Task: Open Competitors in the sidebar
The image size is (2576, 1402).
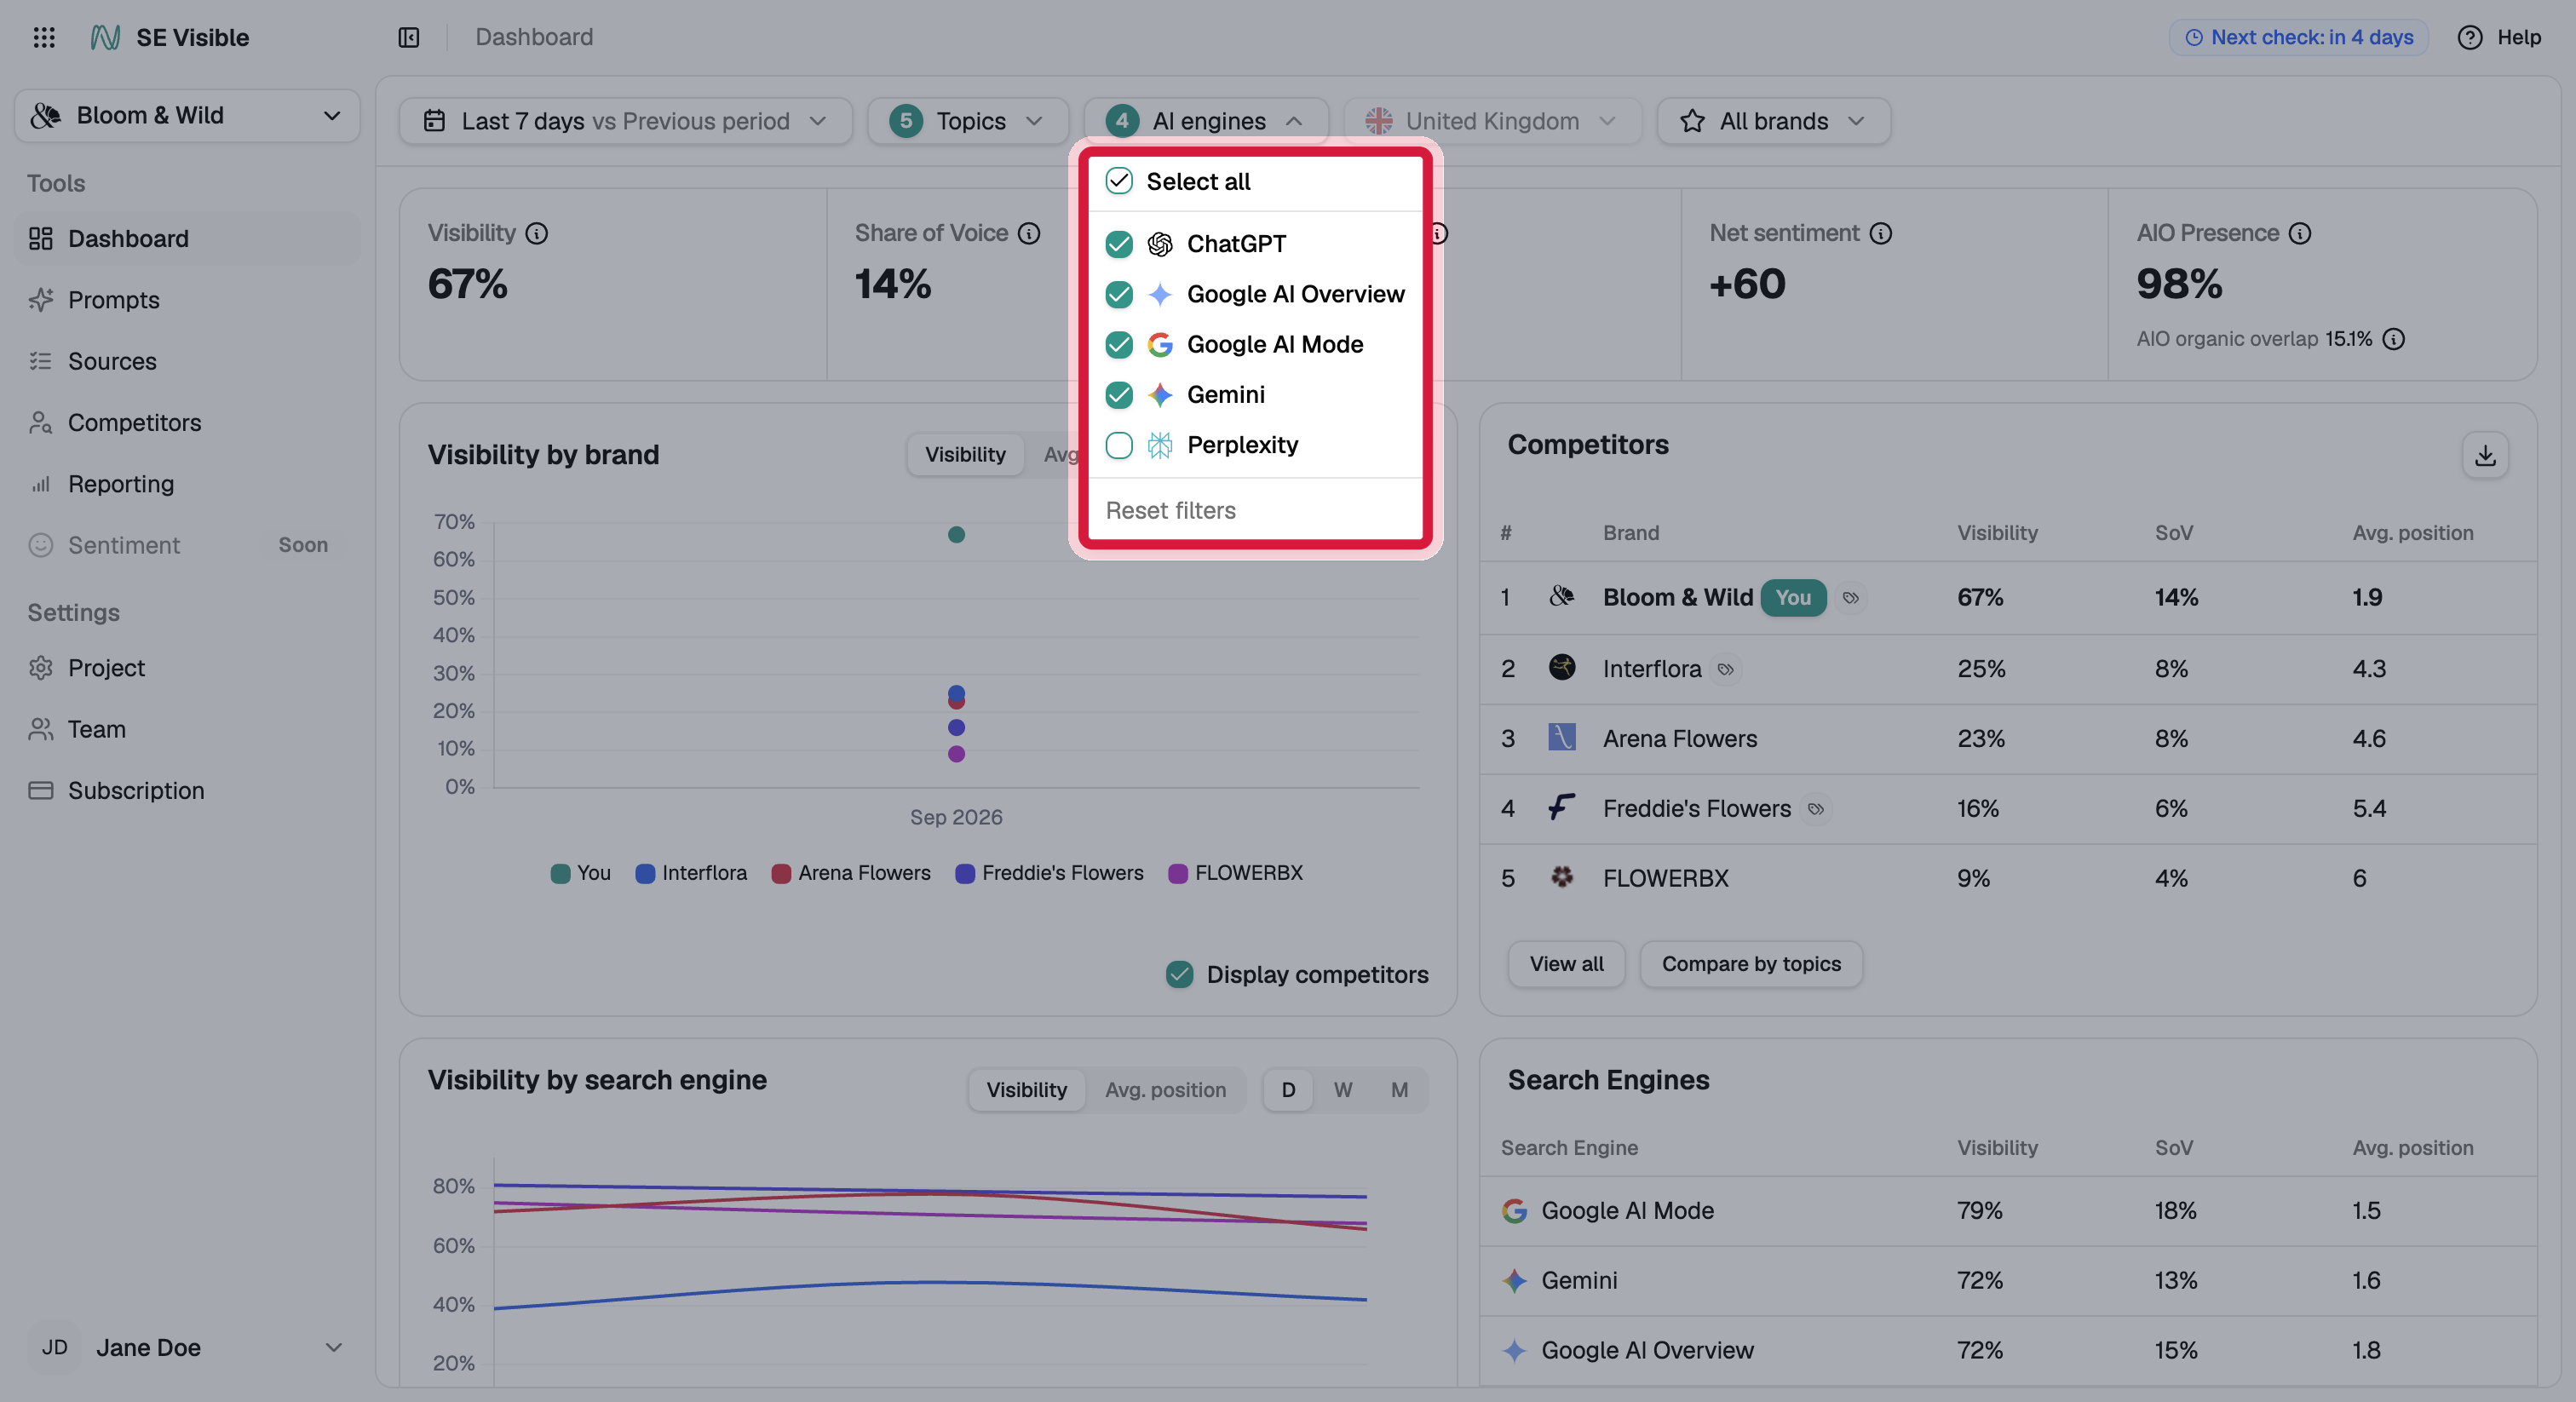Action: (x=187, y=423)
